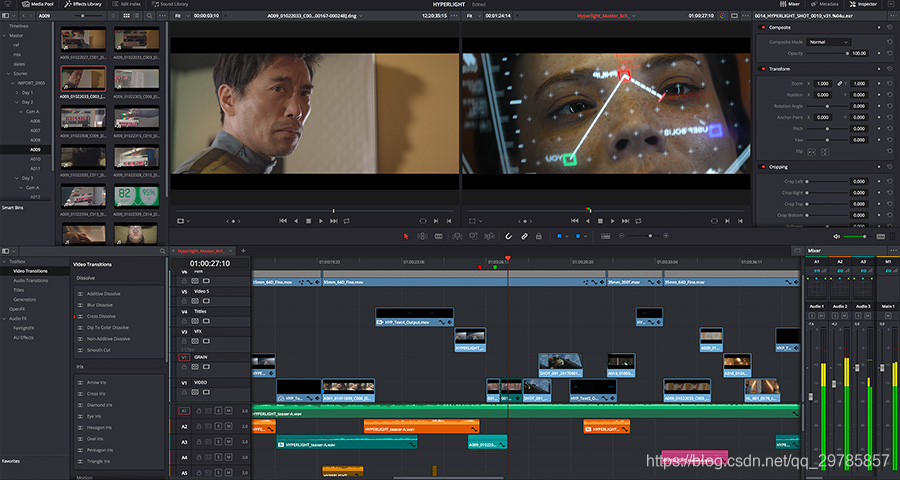Show the Metadata panel
900x480 pixels.
coord(824,4)
